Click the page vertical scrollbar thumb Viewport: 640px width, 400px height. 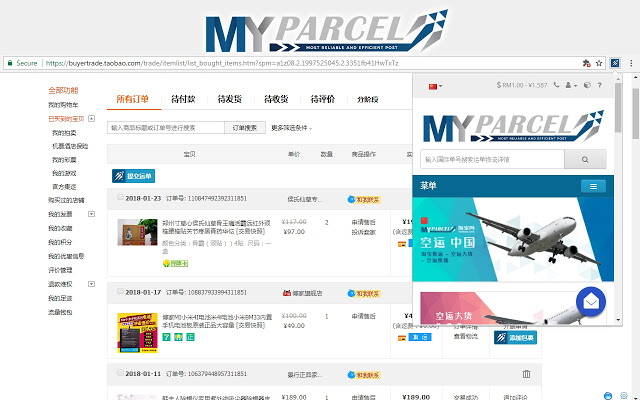636,113
